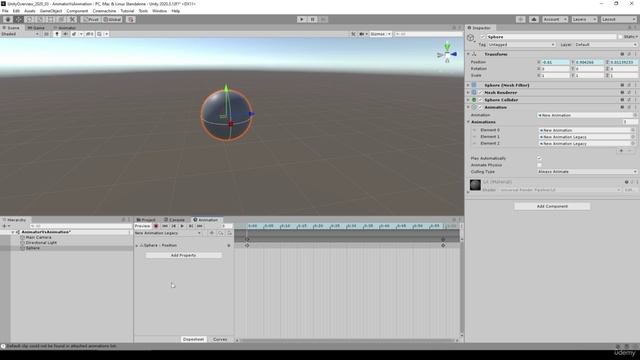Screen dimensions: 640x360
Task: Select the Hand tool in toolbar
Action: tap(8, 19)
